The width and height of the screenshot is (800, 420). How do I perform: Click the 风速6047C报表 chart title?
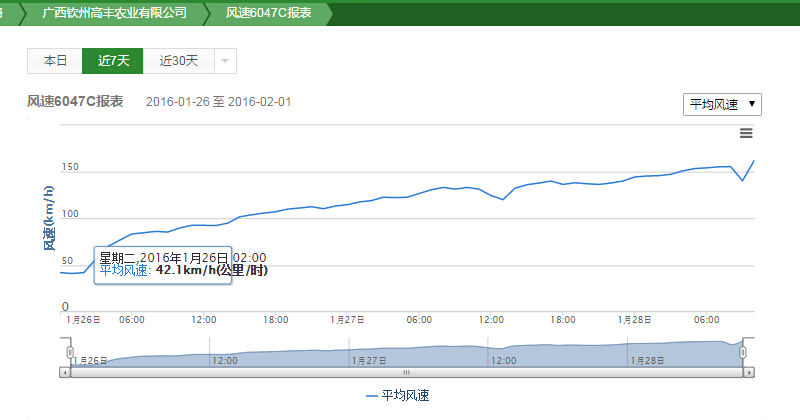pos(75,102)
